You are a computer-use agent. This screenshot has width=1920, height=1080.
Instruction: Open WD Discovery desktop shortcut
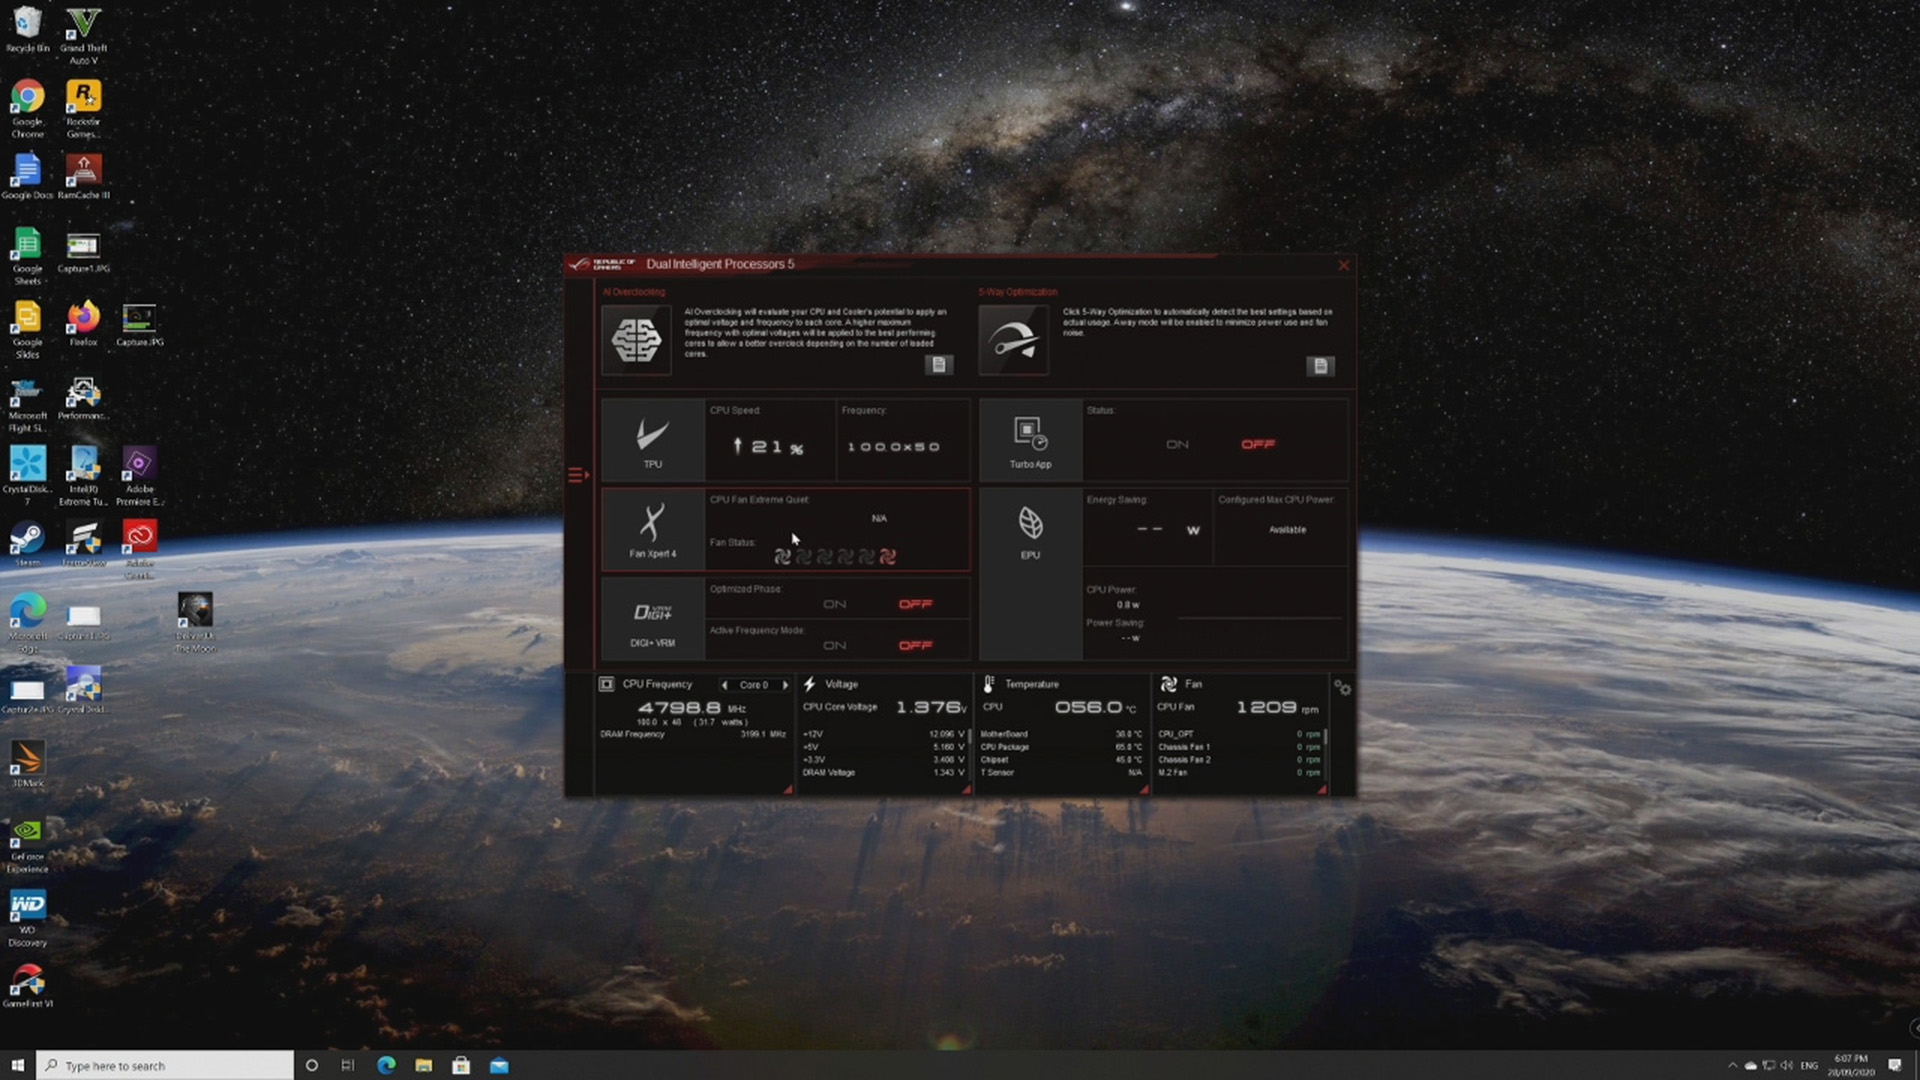[27, 918]
